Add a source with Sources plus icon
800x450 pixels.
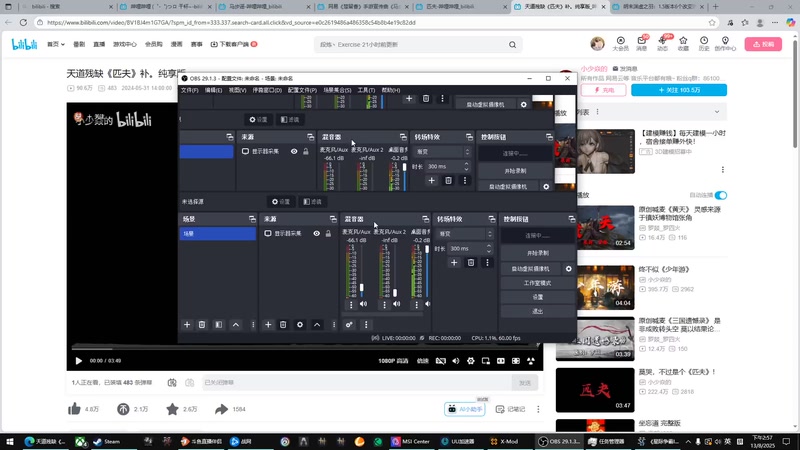pos(268,324)
